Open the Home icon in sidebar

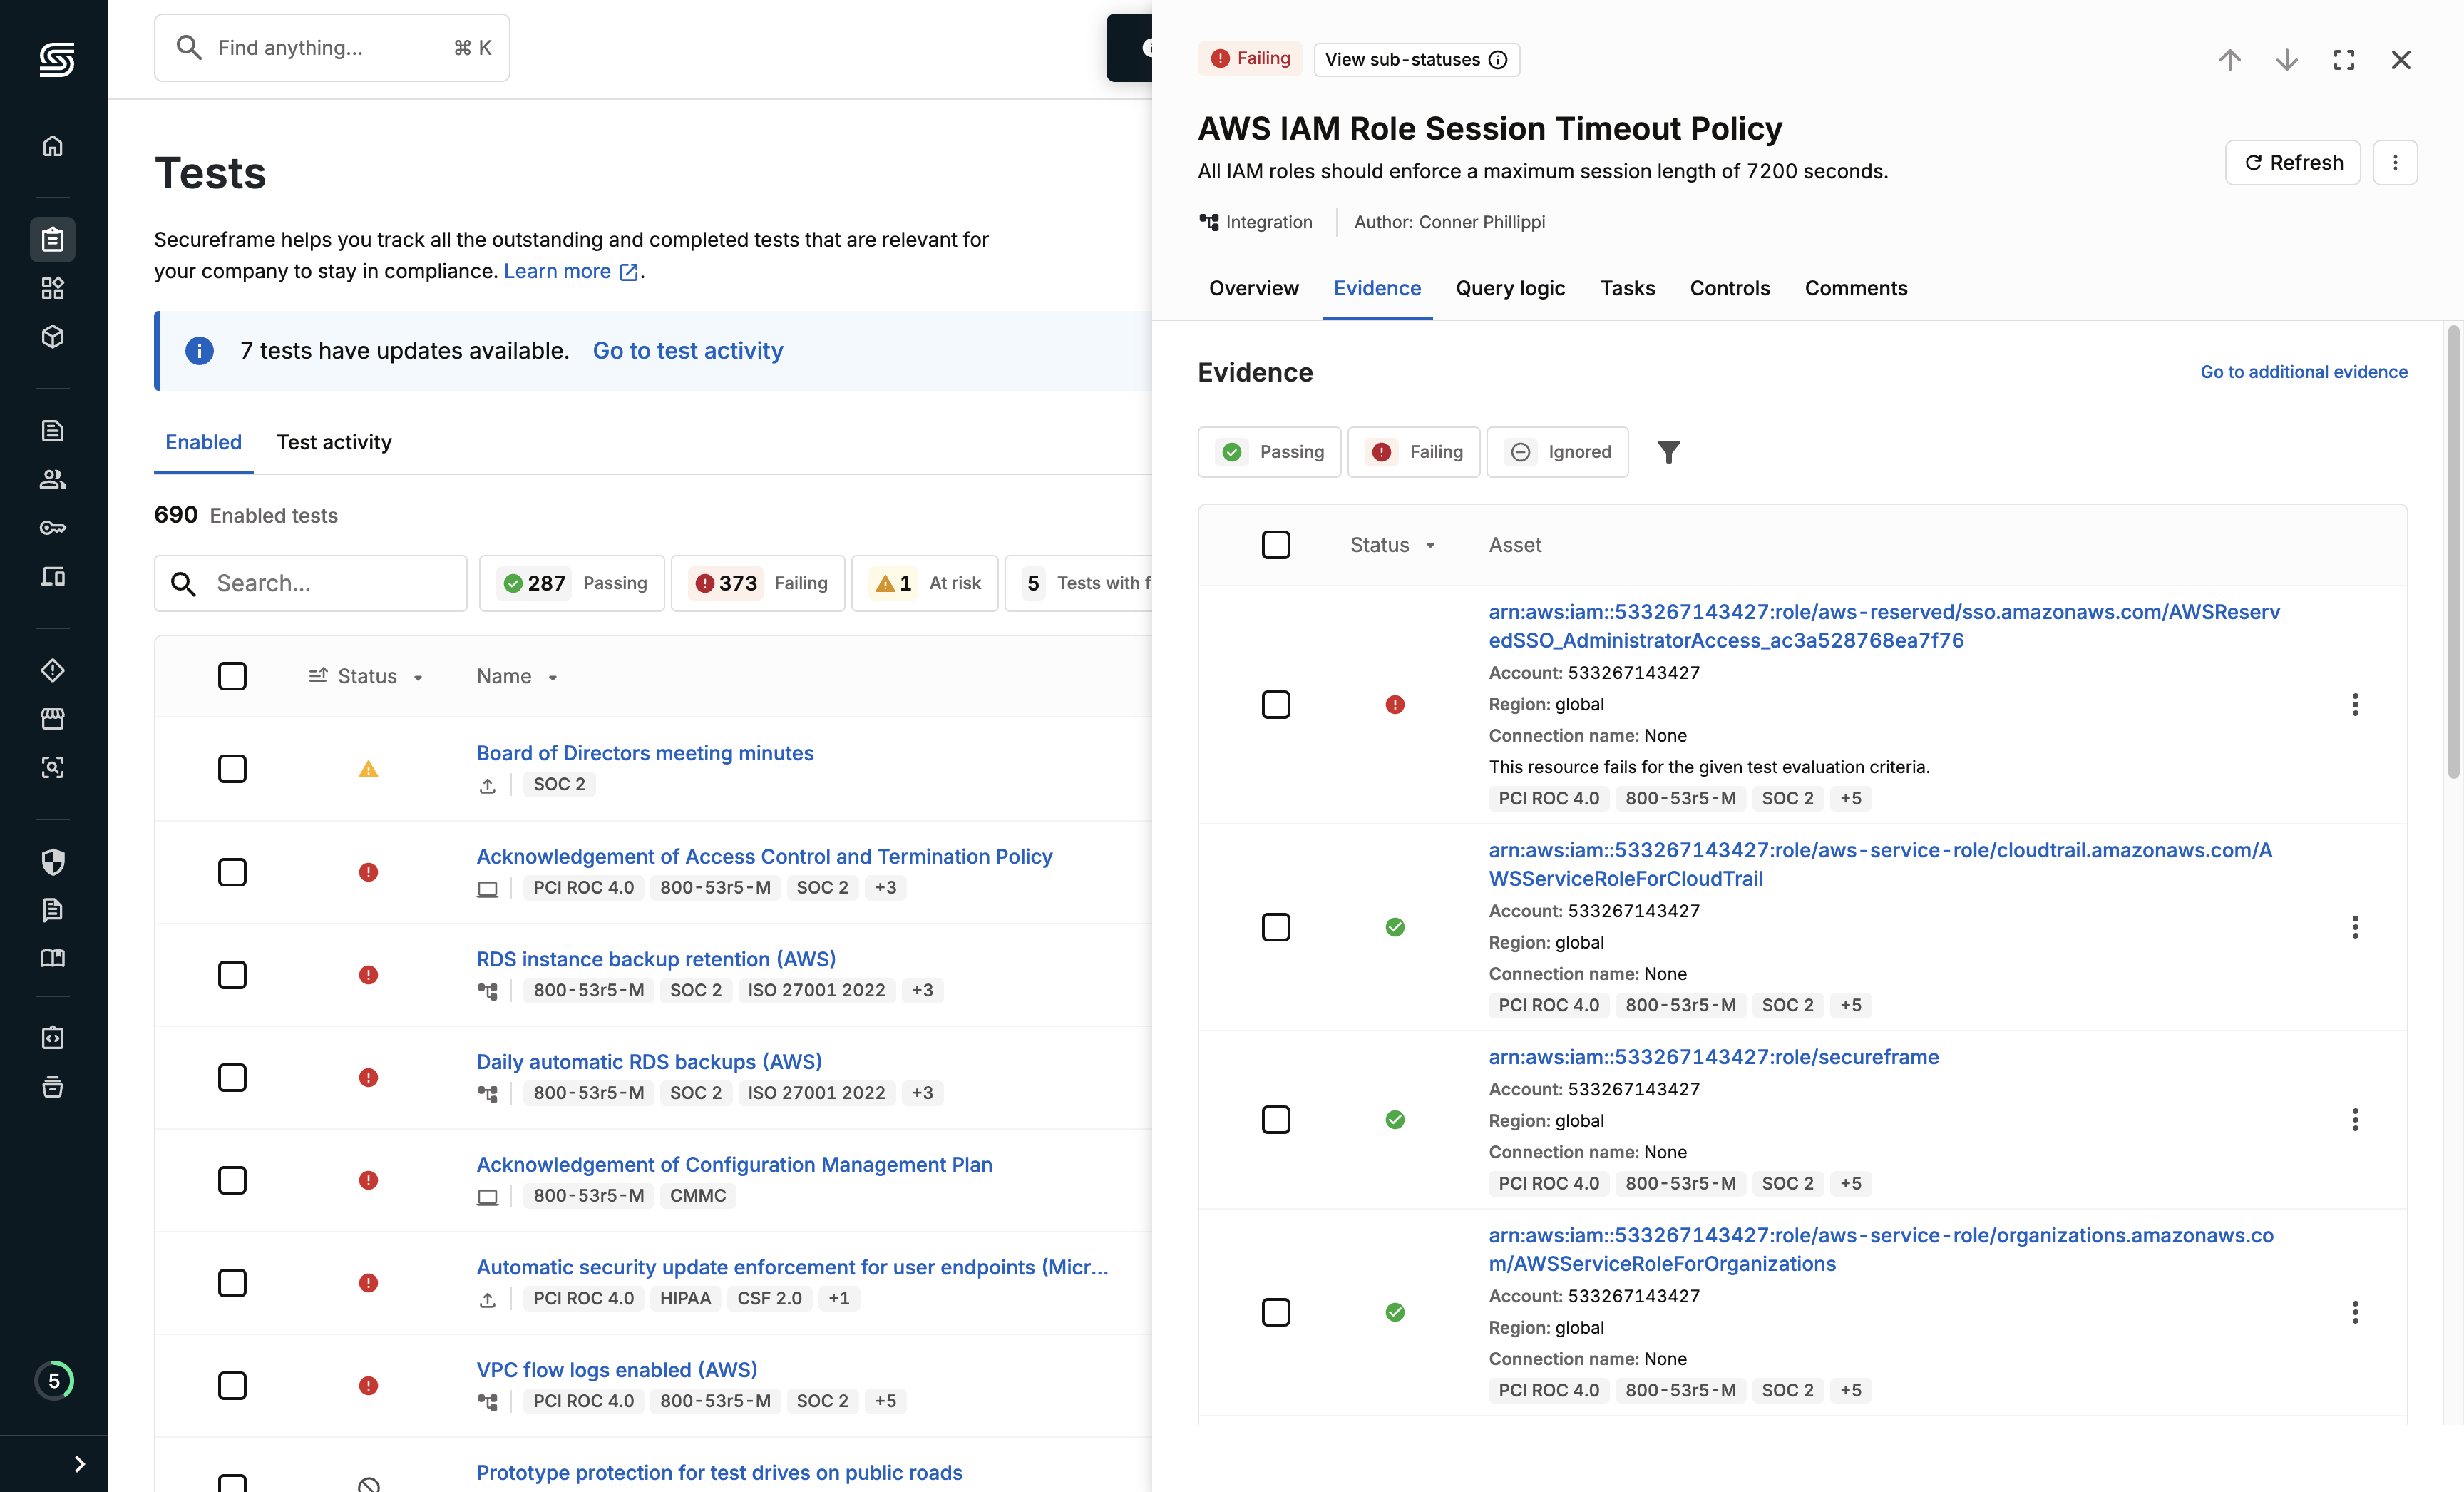(53, 146)
